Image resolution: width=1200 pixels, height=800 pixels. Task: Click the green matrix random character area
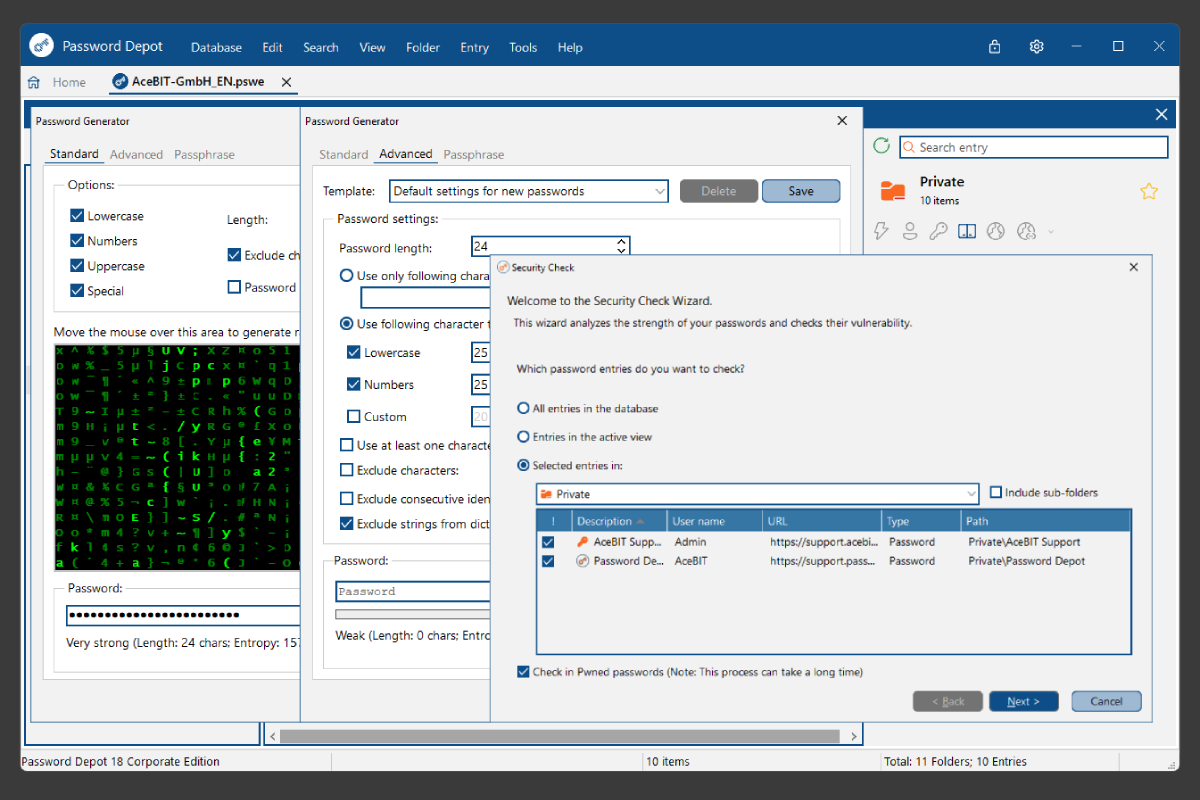click(x=177, y=458)
